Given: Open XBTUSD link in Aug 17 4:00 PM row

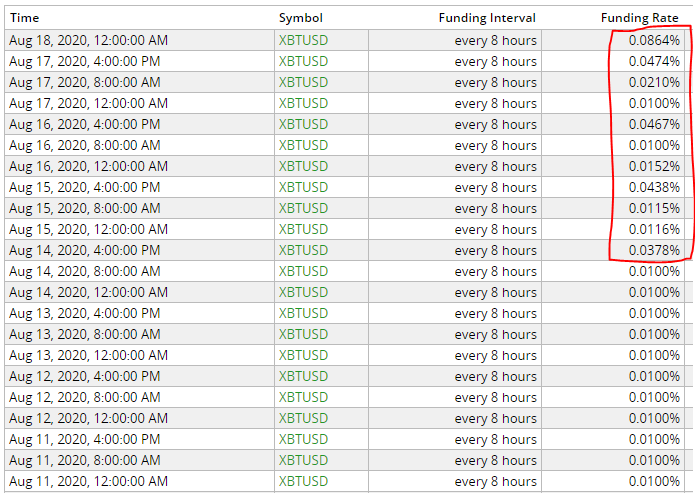Looking at the screenshot, I should (303, 61).
